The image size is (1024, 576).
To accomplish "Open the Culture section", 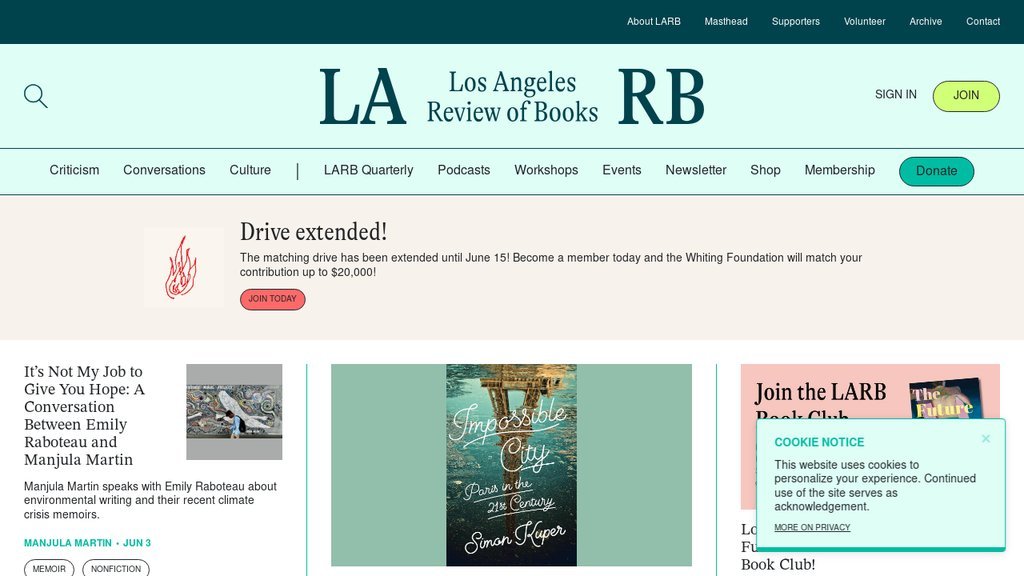I will [250, 170].
